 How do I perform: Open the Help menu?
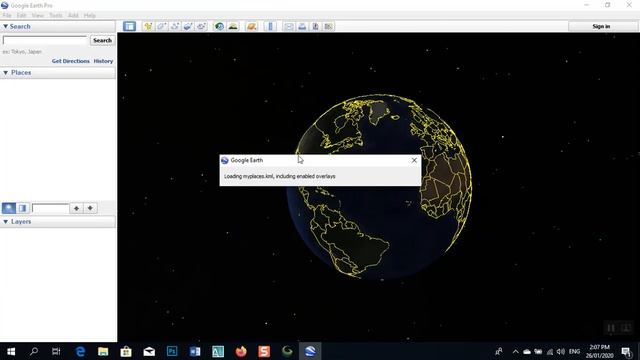click(89, 16)
